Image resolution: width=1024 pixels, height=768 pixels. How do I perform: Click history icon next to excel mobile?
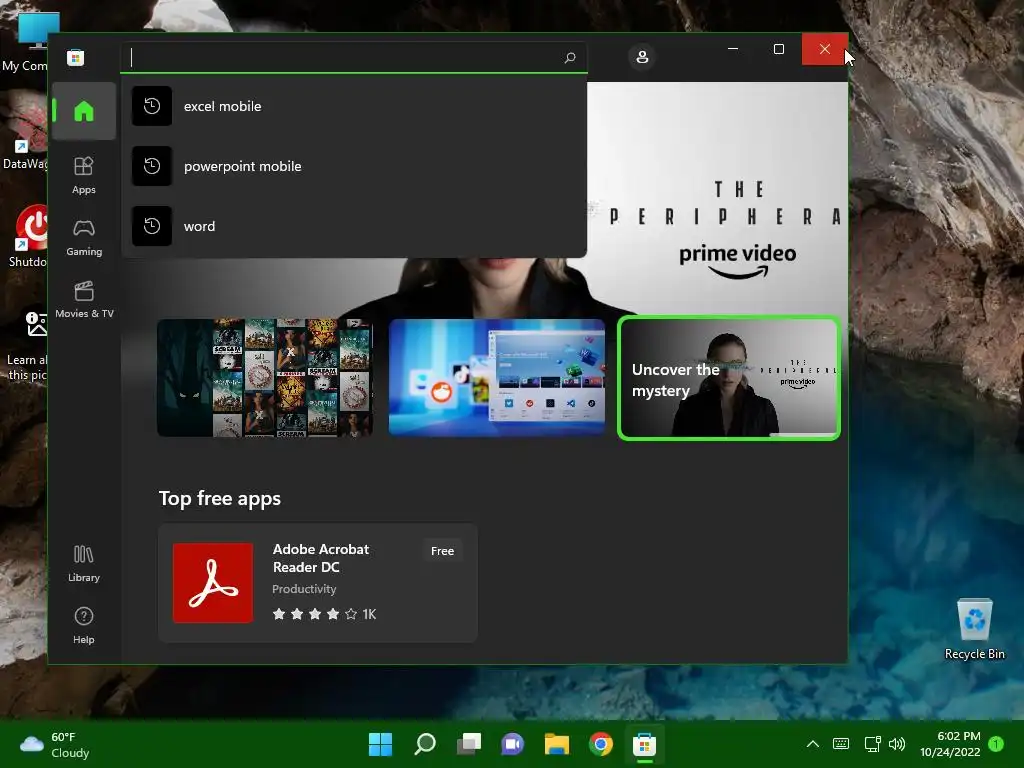pyautogui.click(x=152, y=106)
